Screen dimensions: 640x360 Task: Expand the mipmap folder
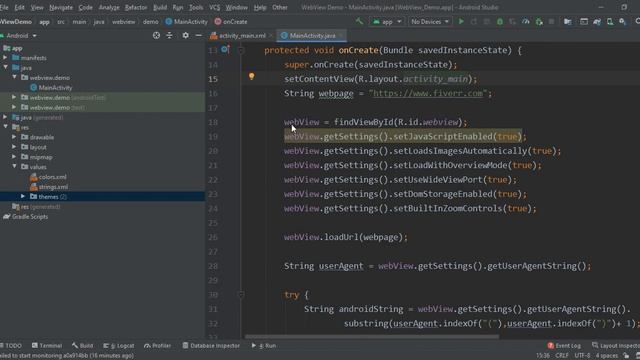tap(14, 157)
